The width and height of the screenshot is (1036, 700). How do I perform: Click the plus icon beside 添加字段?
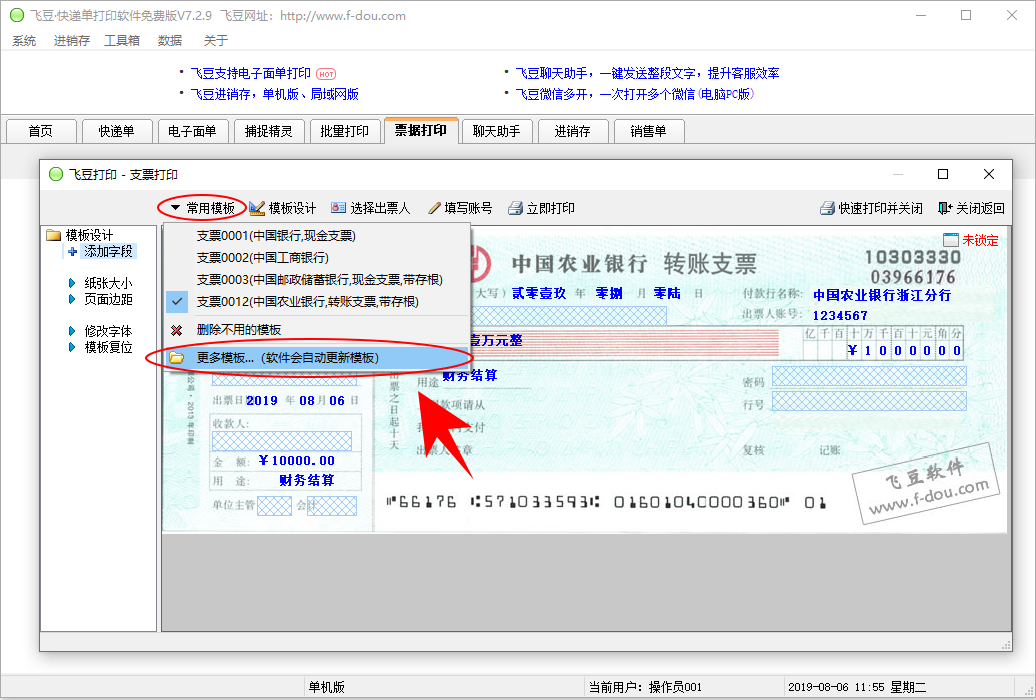[x=73, y=252]
